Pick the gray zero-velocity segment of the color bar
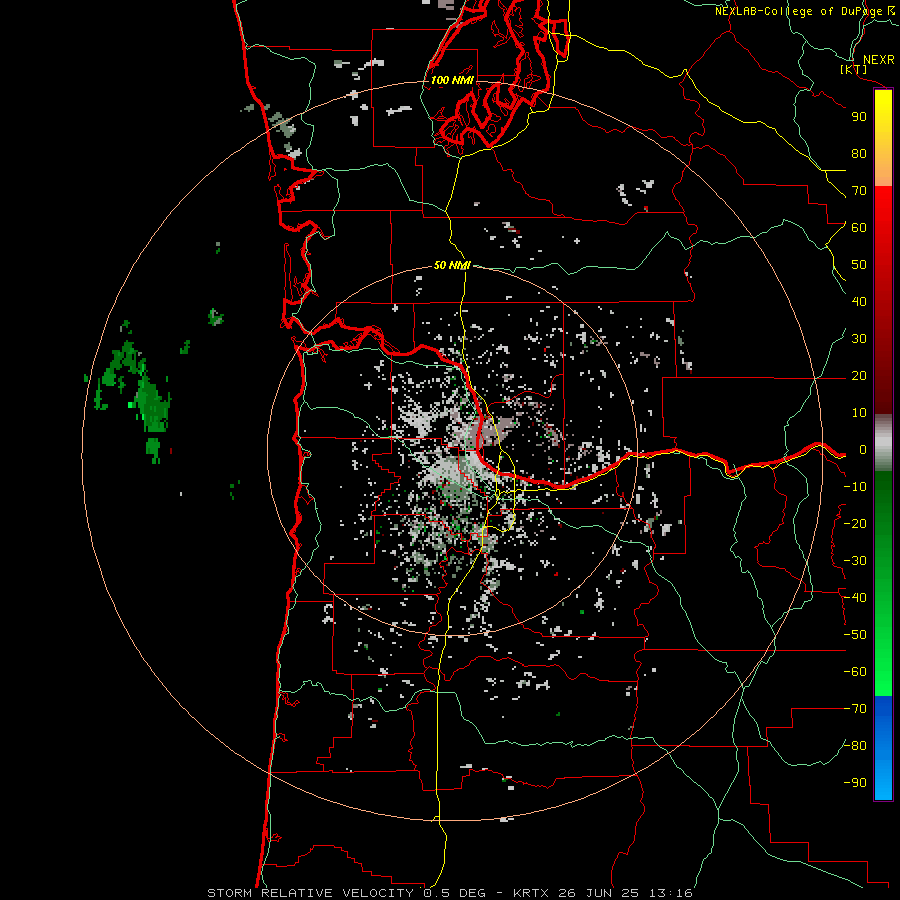Image resolution: width=900 pixels, height=900 pixels. coord(883,443)
